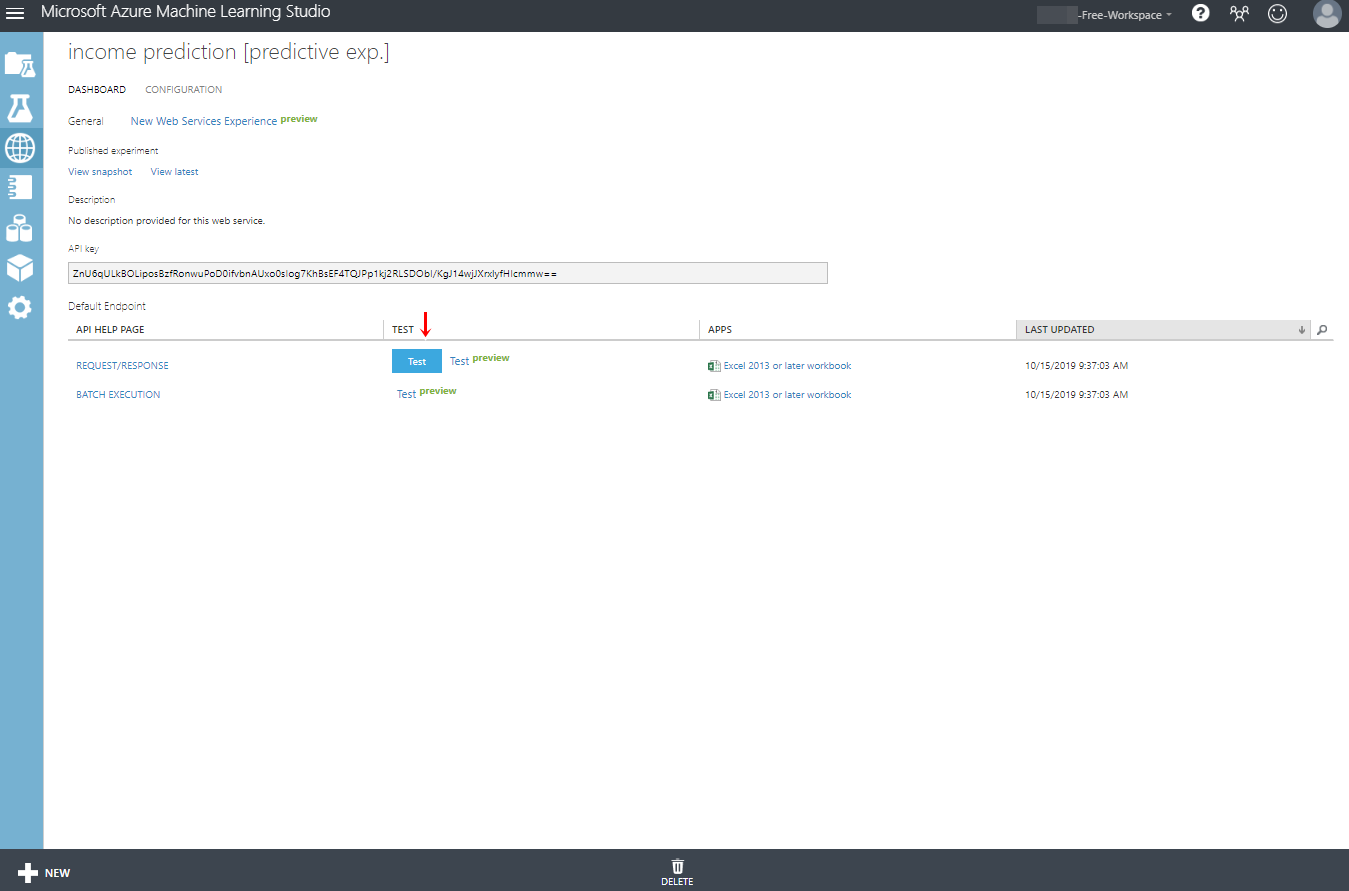Switch to the DASHBOARD tab

[97, 90]
